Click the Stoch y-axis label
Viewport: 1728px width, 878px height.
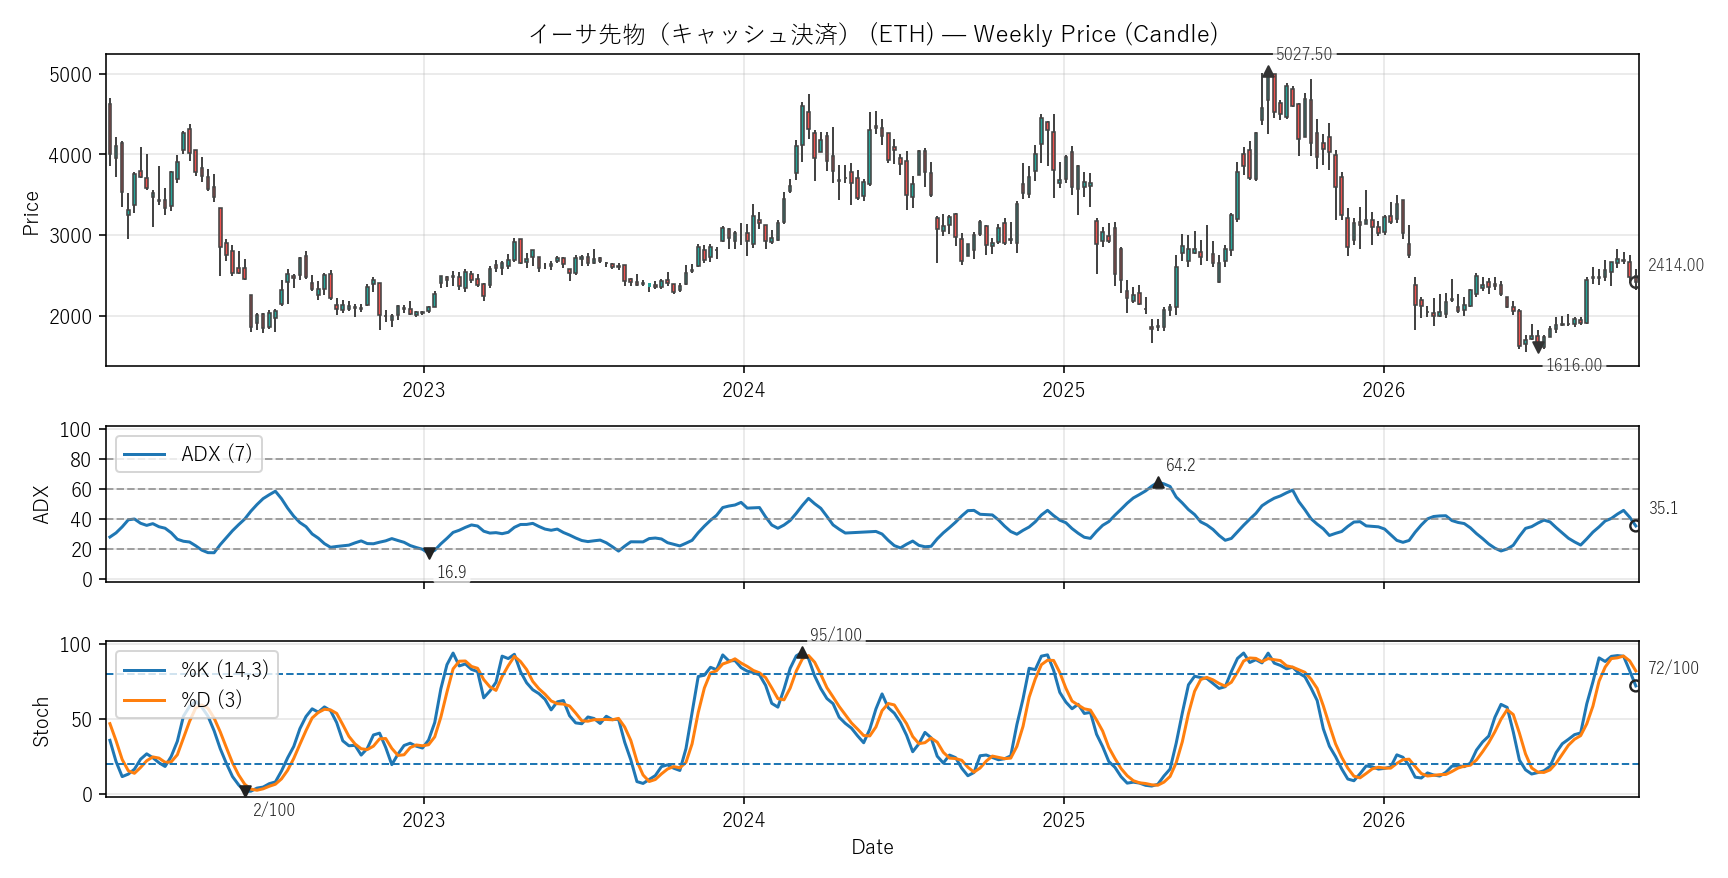pos(41,722)
